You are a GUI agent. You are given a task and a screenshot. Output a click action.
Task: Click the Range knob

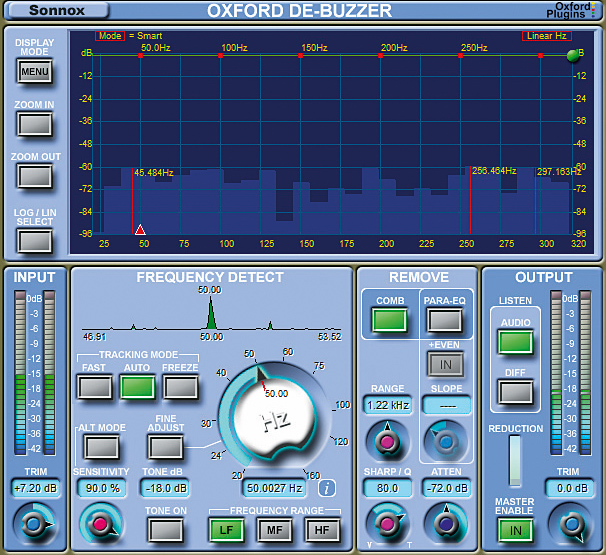(x=387, y=441)
